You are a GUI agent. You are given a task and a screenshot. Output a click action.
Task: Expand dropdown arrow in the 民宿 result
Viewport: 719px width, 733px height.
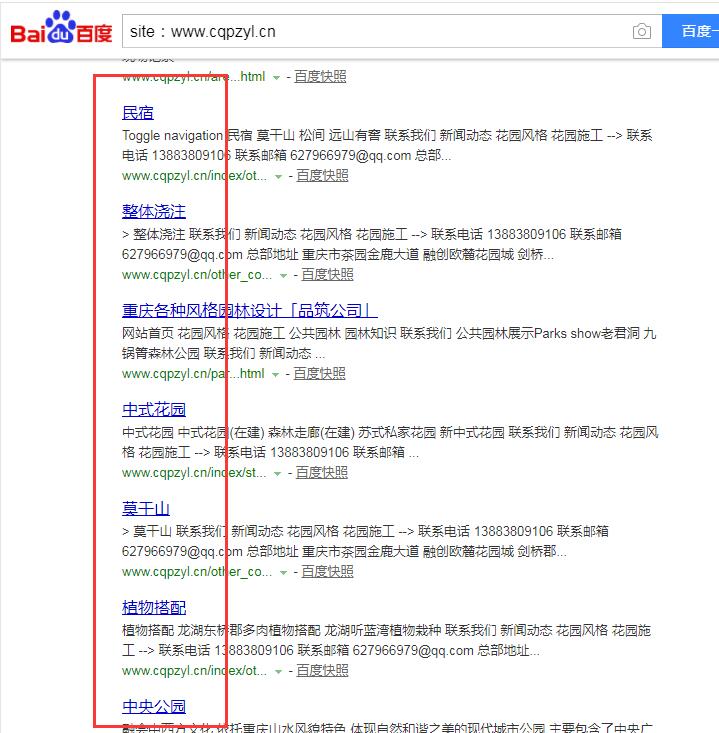pyautogui.click(x=279, y=177)
